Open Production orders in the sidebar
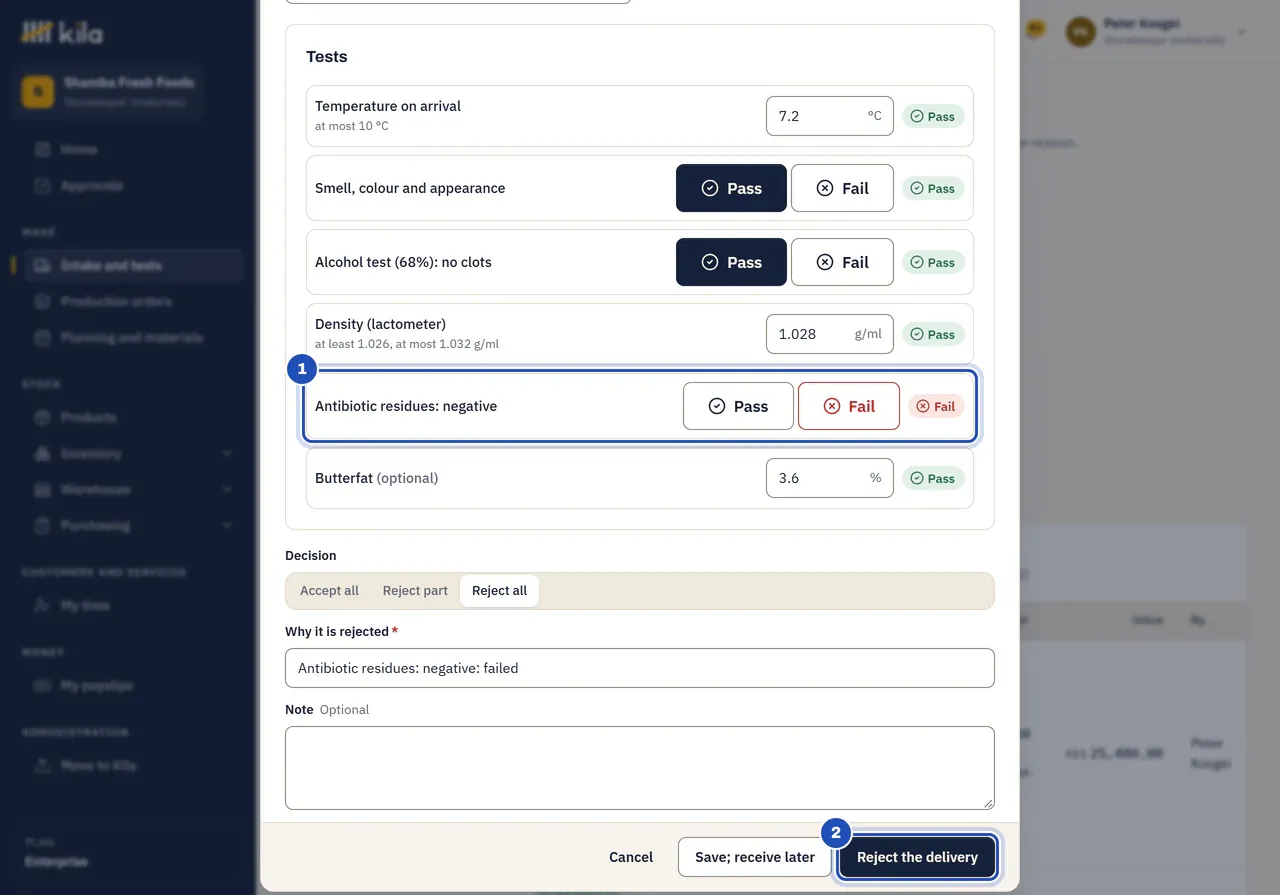This screenshot has width=1280, height=895. pos(134,301)
